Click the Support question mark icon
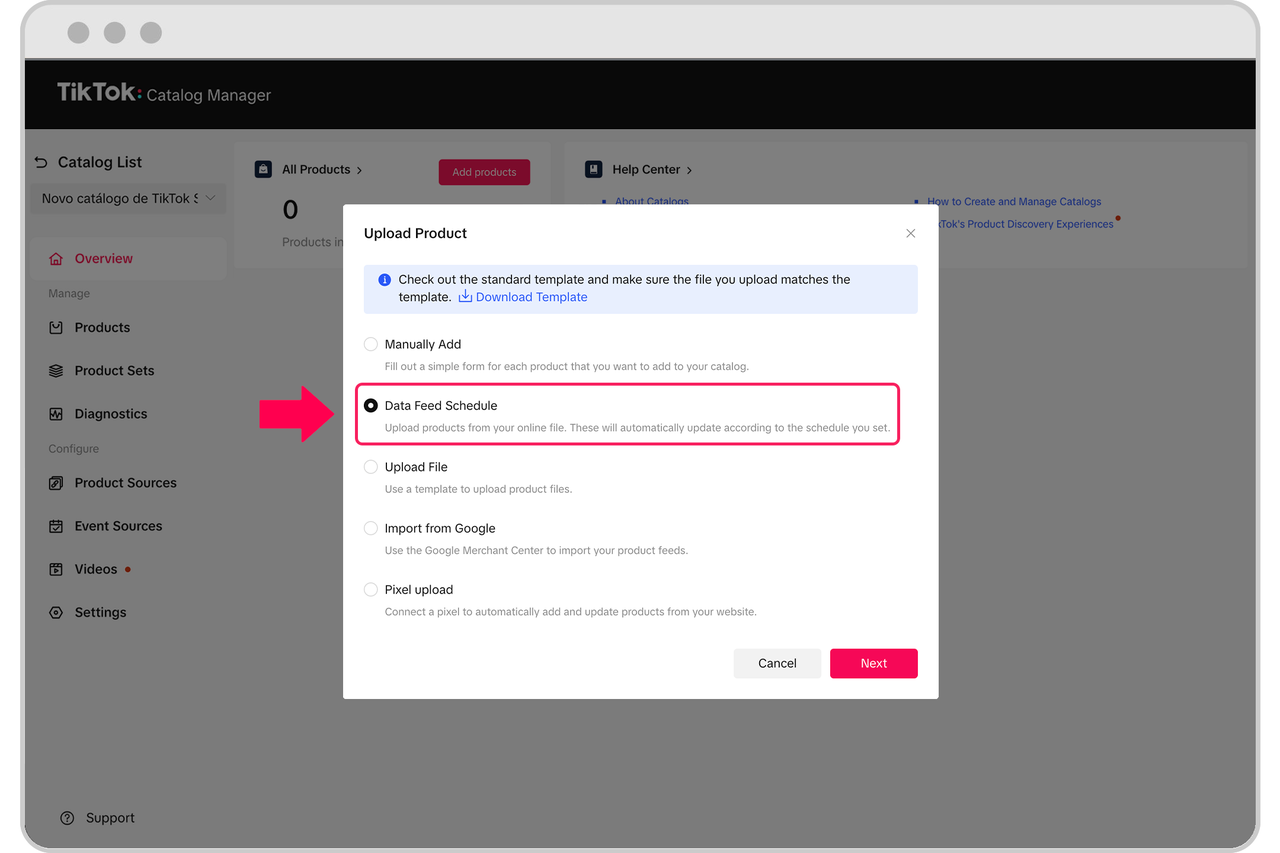 [67, 818]
